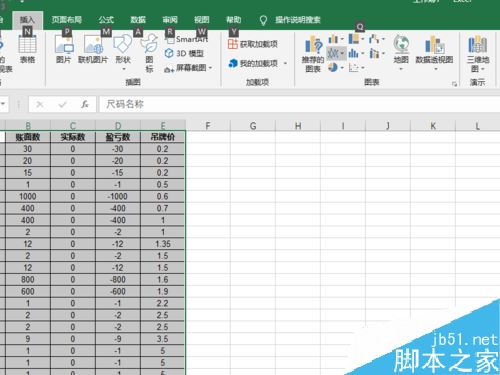
Task: Choose 联机图片 online pictures
Action: coord(93,50)
